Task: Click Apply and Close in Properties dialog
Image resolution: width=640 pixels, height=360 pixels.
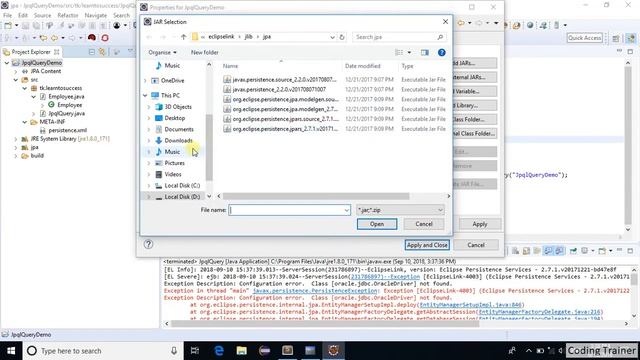Action: pos(427,245)
